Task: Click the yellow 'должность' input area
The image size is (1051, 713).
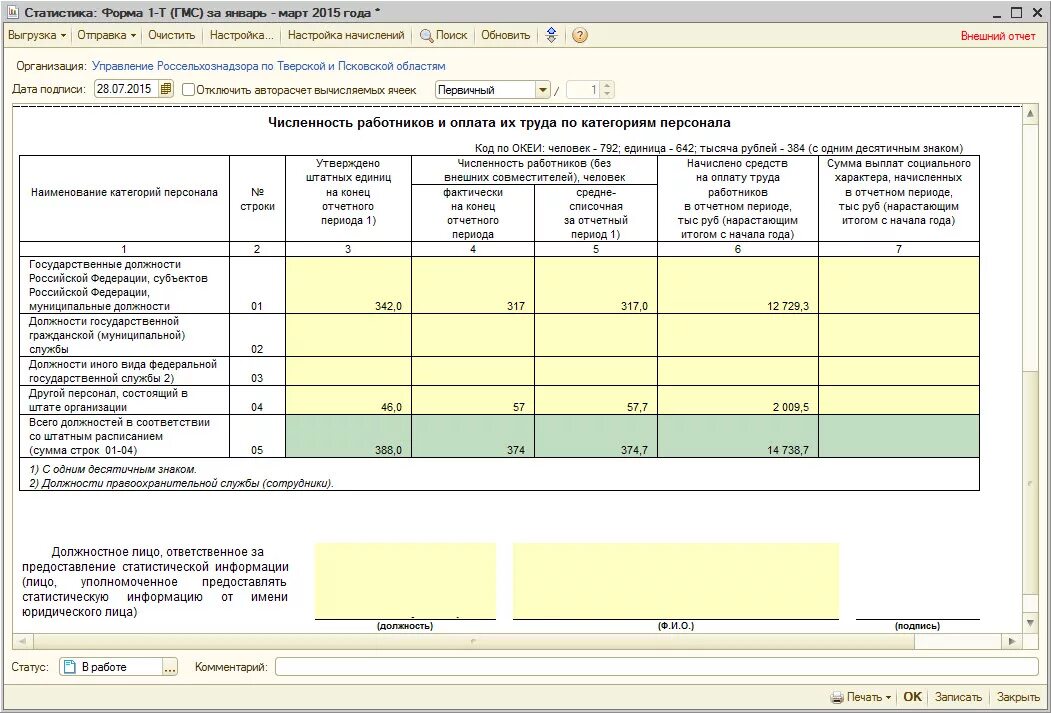Action: tap(406, 580)
